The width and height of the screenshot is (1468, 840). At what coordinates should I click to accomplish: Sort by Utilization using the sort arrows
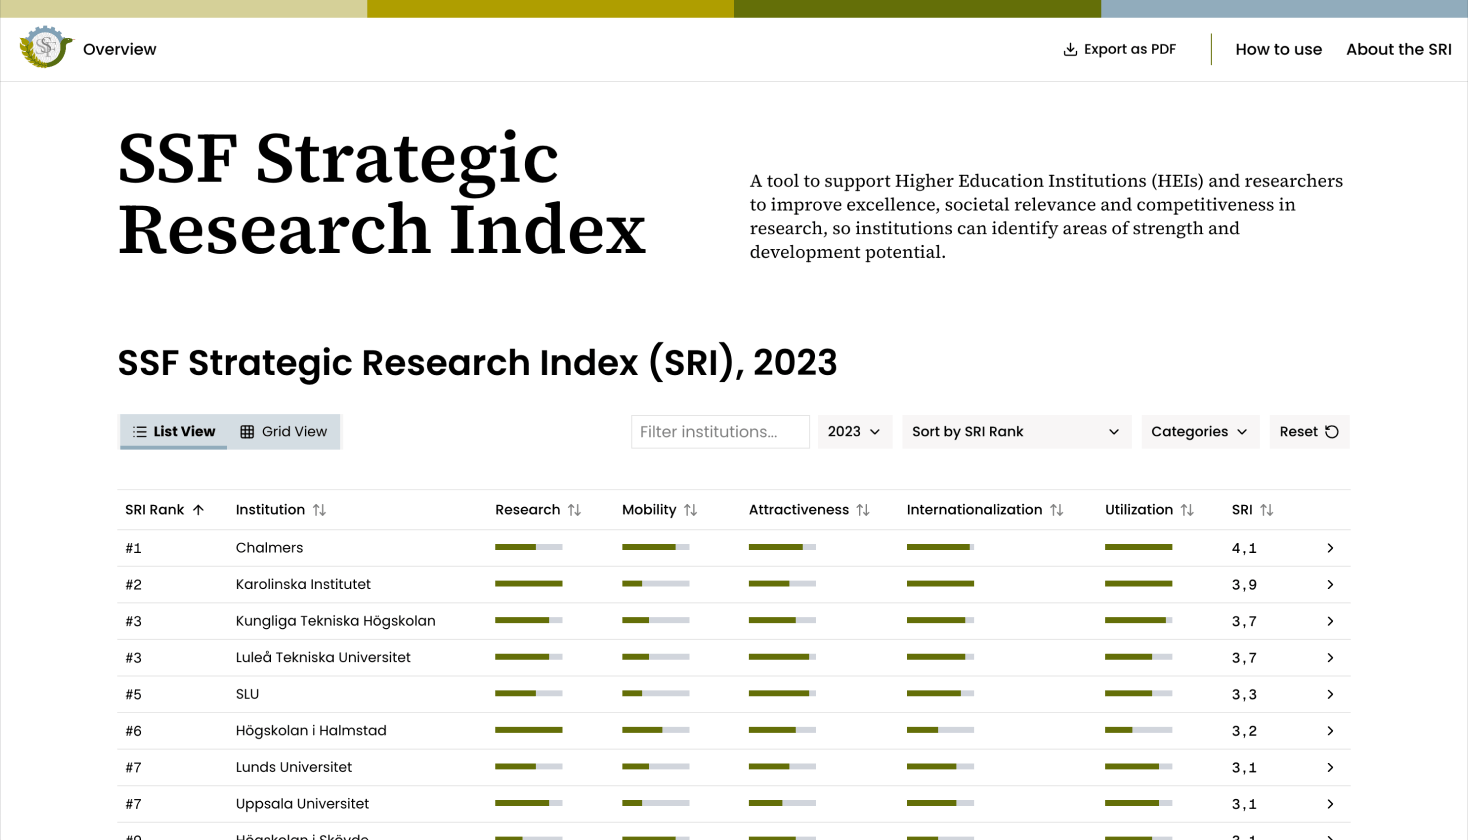point(1187,510)
